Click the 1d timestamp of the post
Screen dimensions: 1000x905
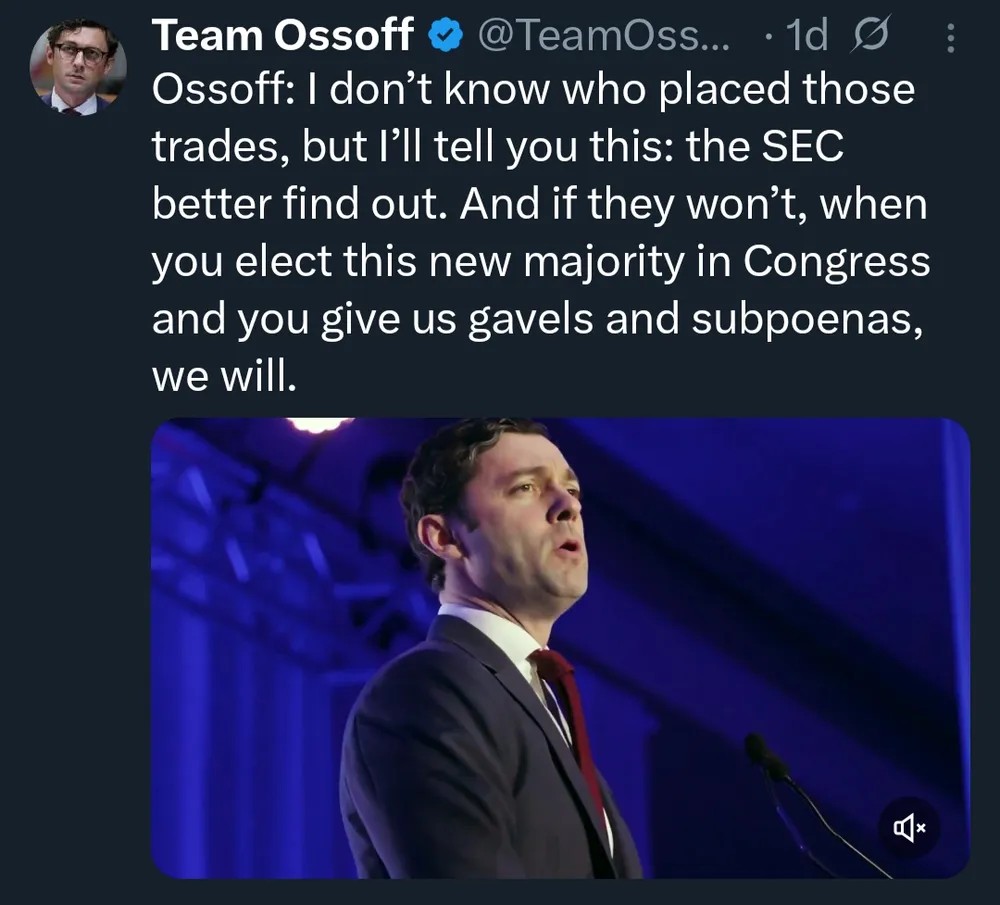(x=807, y=35)
